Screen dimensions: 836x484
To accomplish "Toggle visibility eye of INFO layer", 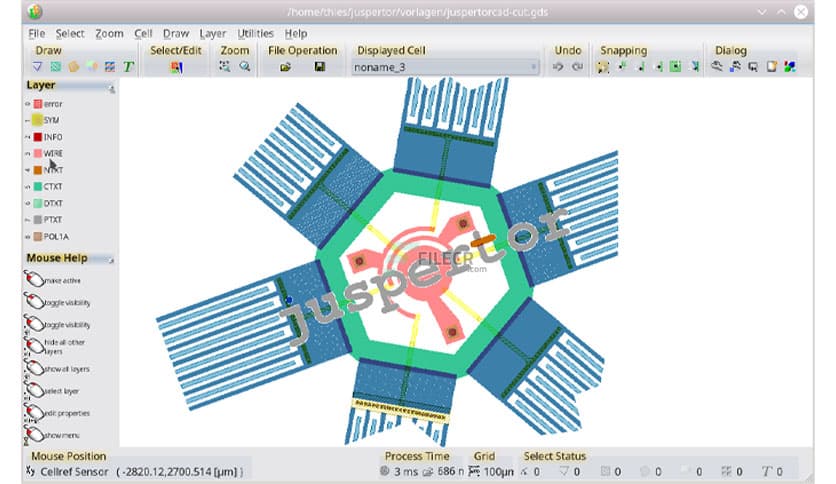I will click(x=28, y=137).
